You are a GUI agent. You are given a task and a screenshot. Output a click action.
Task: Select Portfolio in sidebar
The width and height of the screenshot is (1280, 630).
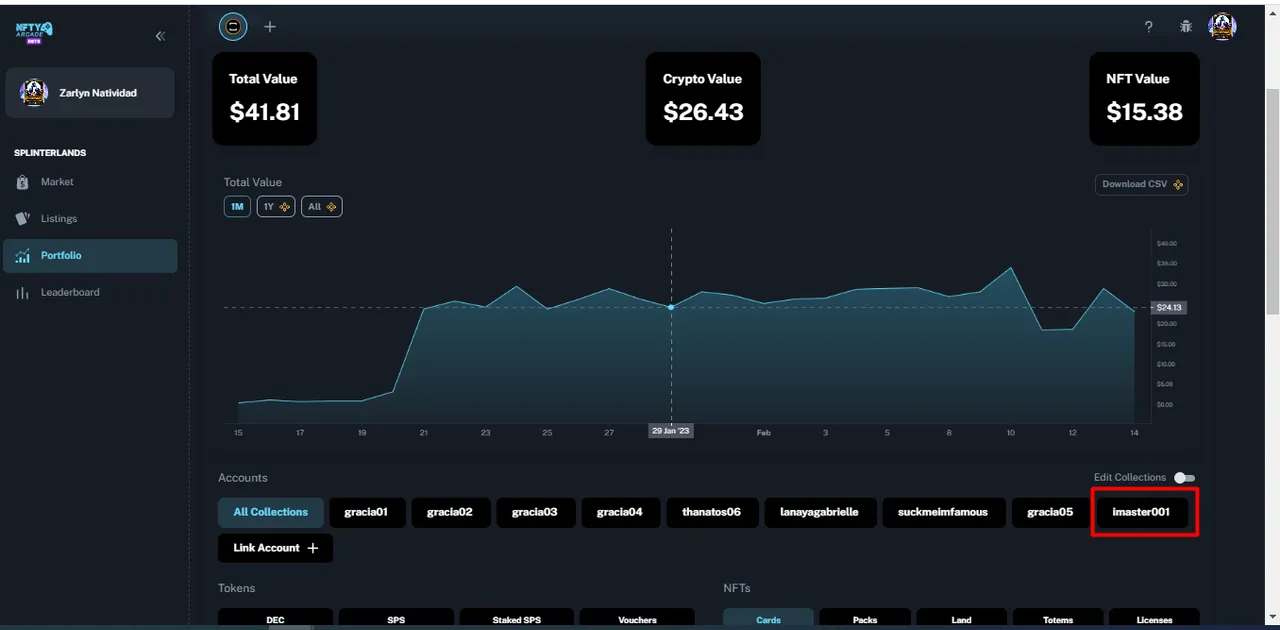tap(90, 256)
